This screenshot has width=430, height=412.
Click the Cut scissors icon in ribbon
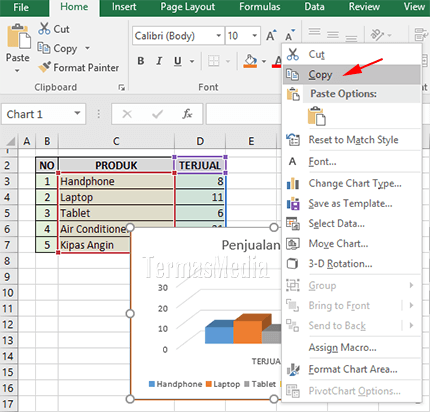44,29
